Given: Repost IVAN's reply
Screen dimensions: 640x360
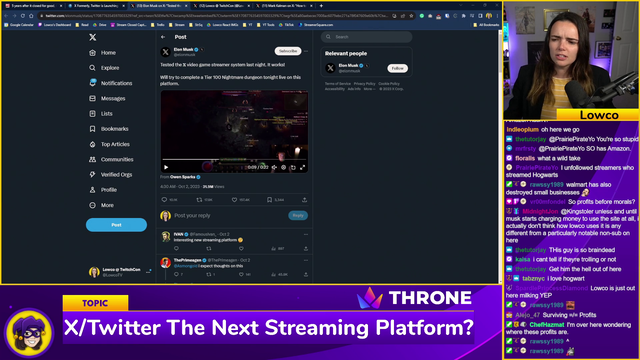Looking at the screenshot, I should (209, 248).
